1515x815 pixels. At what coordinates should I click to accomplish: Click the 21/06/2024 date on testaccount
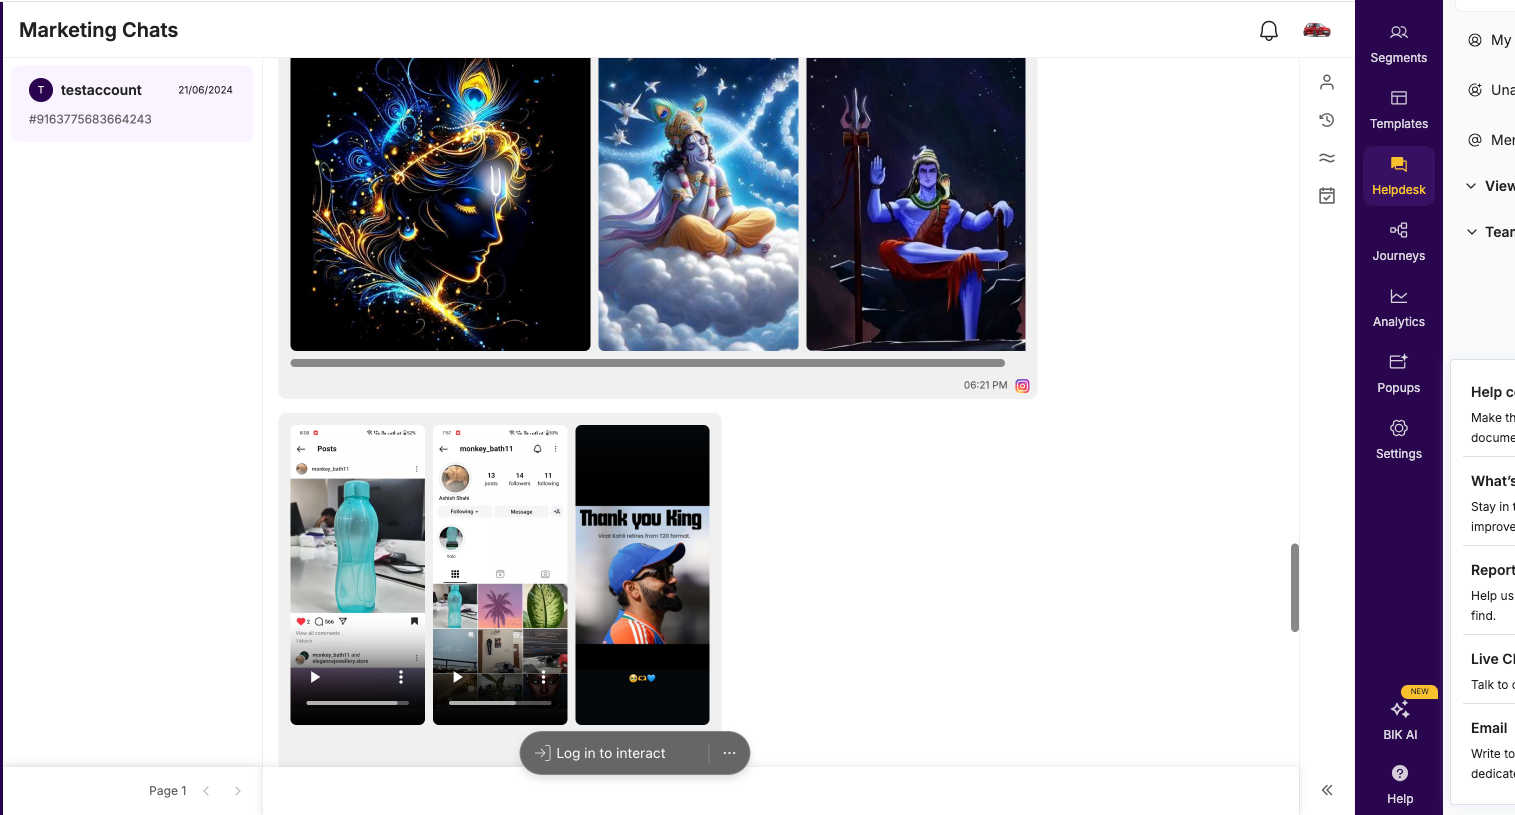205,90
